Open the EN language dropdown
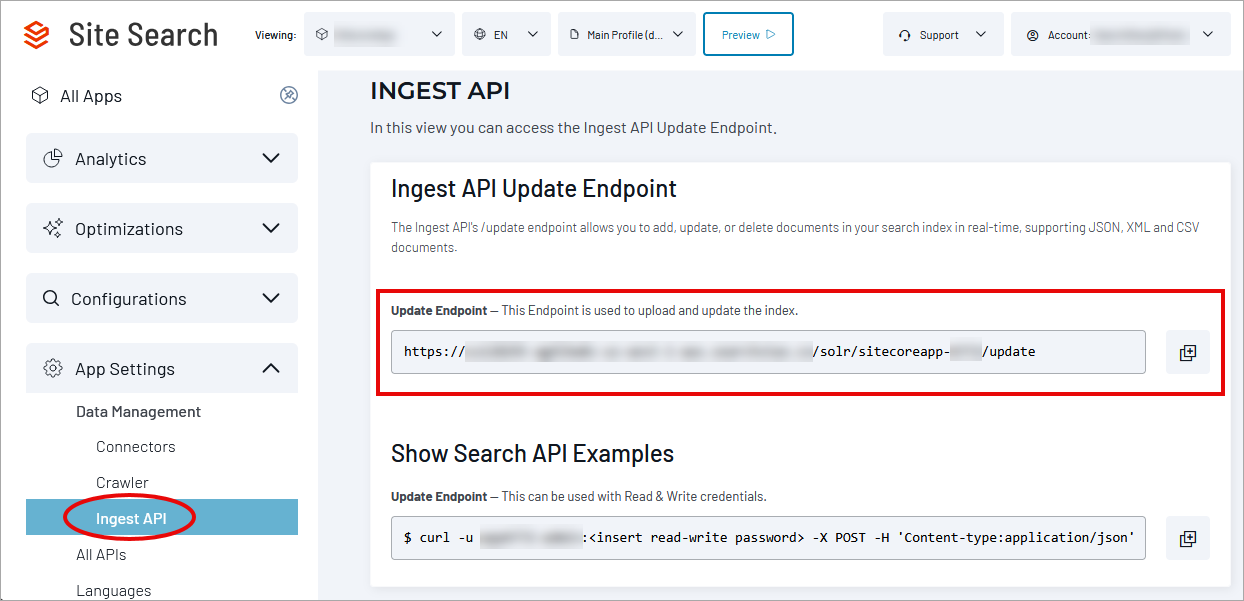The image size is (1244, 601). (506, 33)
